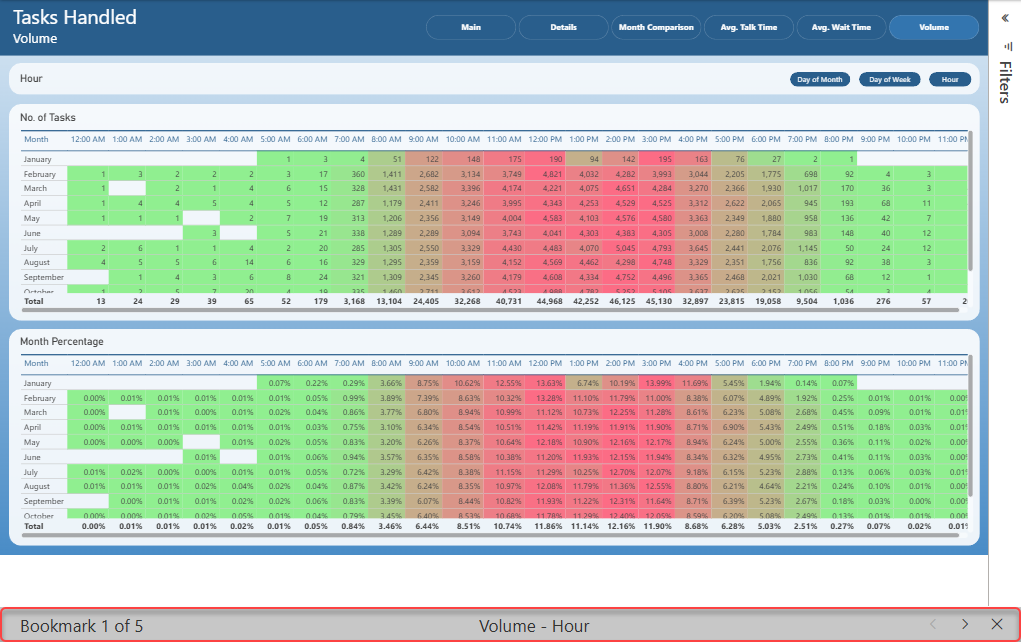
Task: Switch the view to Day of Week
Action: pos(889,79)
